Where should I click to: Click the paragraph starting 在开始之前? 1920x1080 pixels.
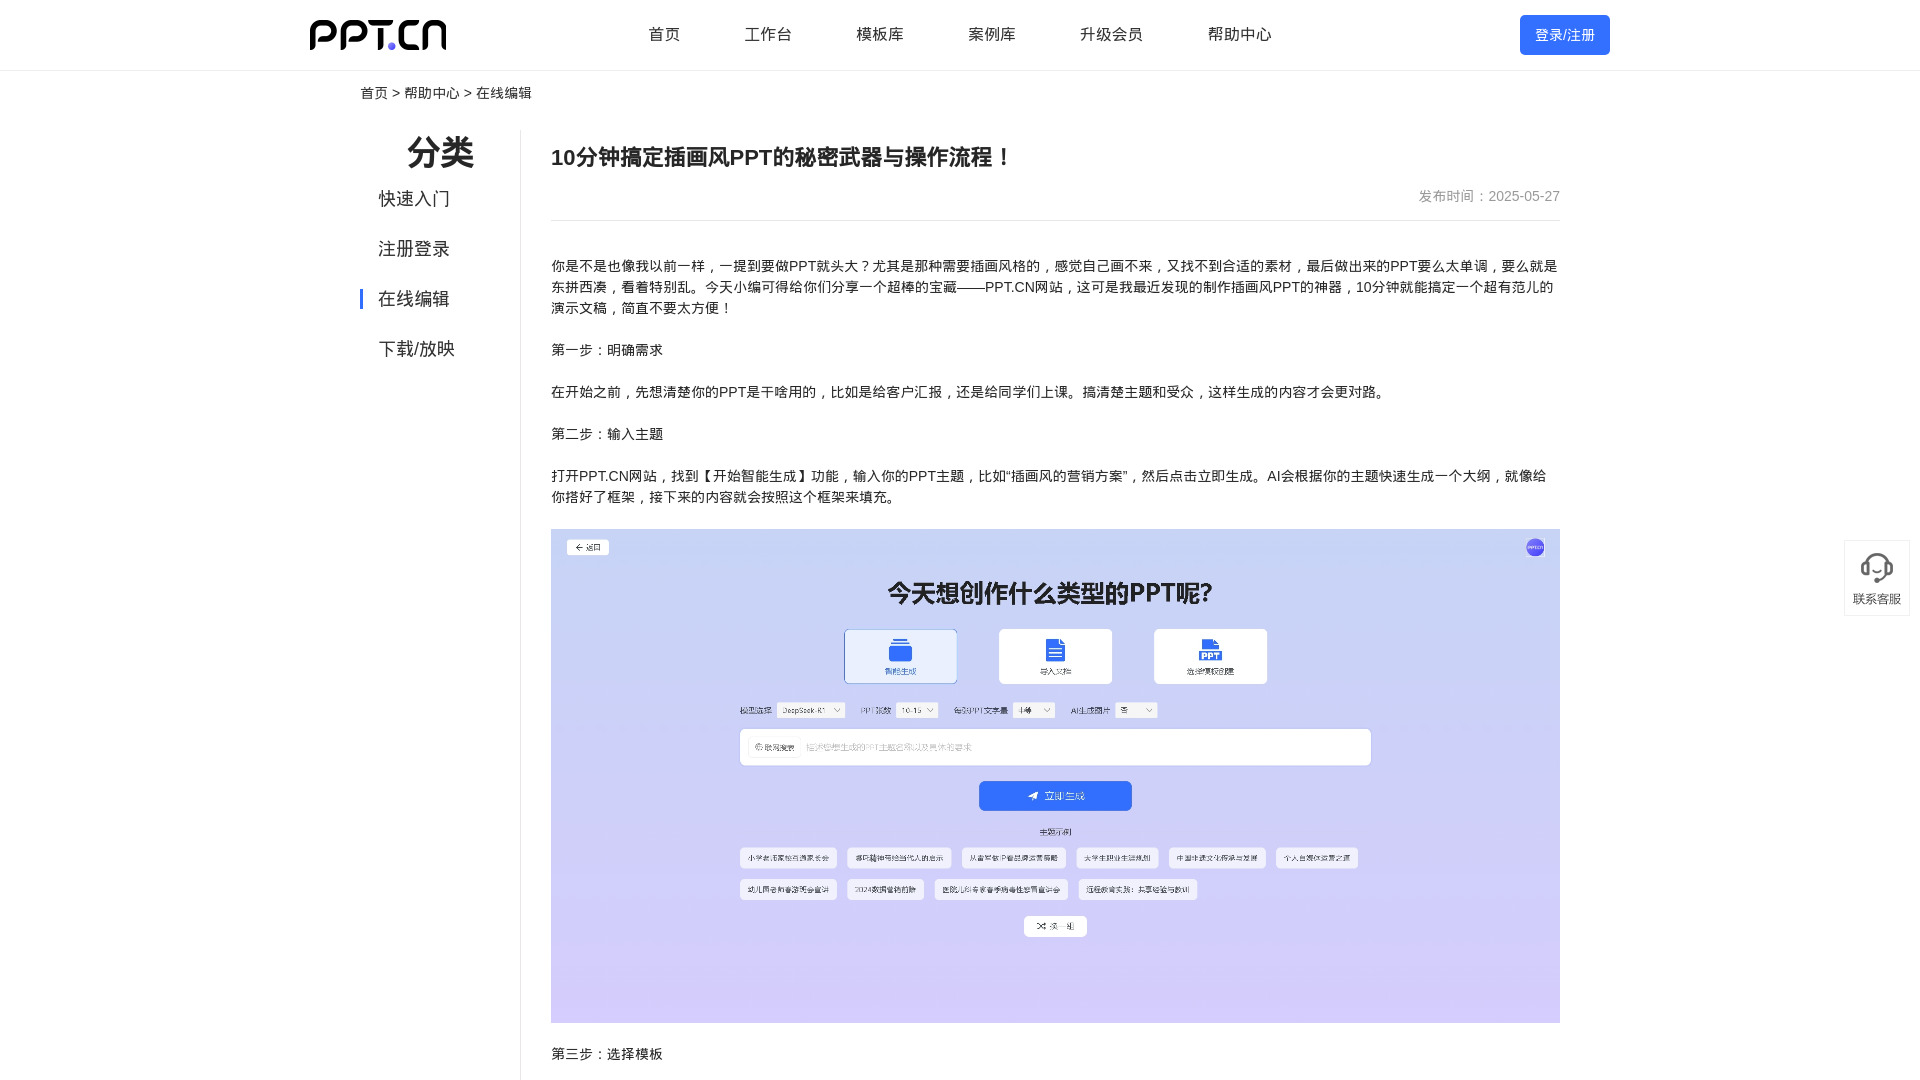pyautogui.click(x=970, y=392)
